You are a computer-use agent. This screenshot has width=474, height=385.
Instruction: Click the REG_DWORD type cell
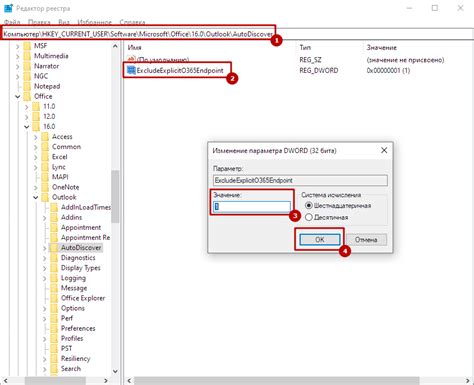click(319, 70)
